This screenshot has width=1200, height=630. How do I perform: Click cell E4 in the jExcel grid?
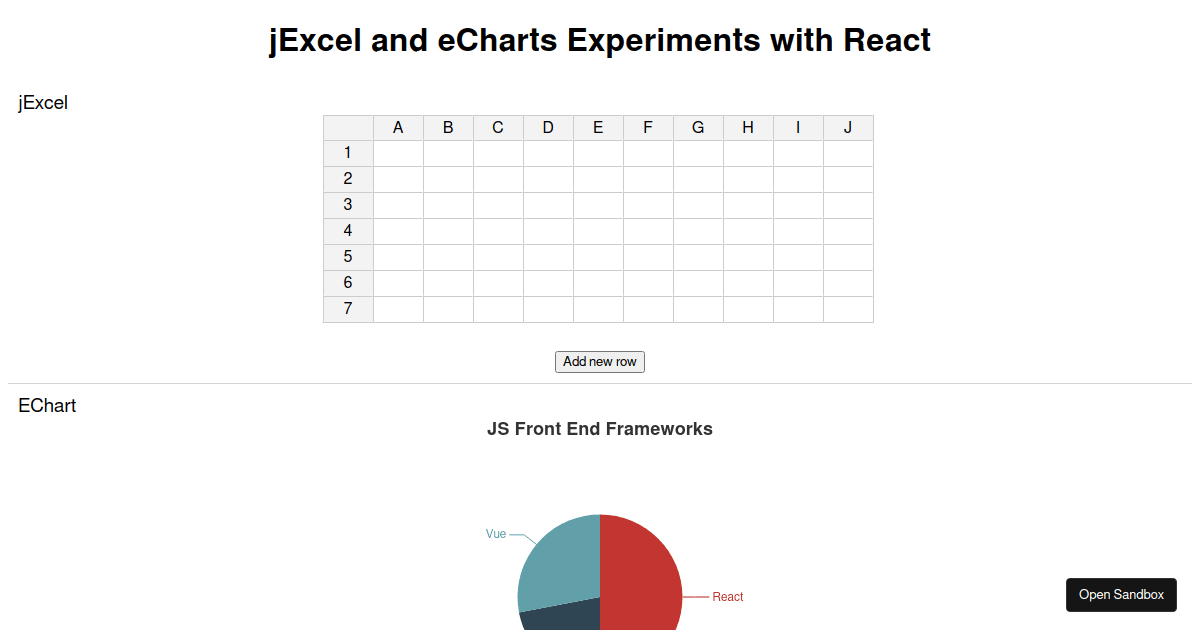pyautogui.click(x=597, y=230)
